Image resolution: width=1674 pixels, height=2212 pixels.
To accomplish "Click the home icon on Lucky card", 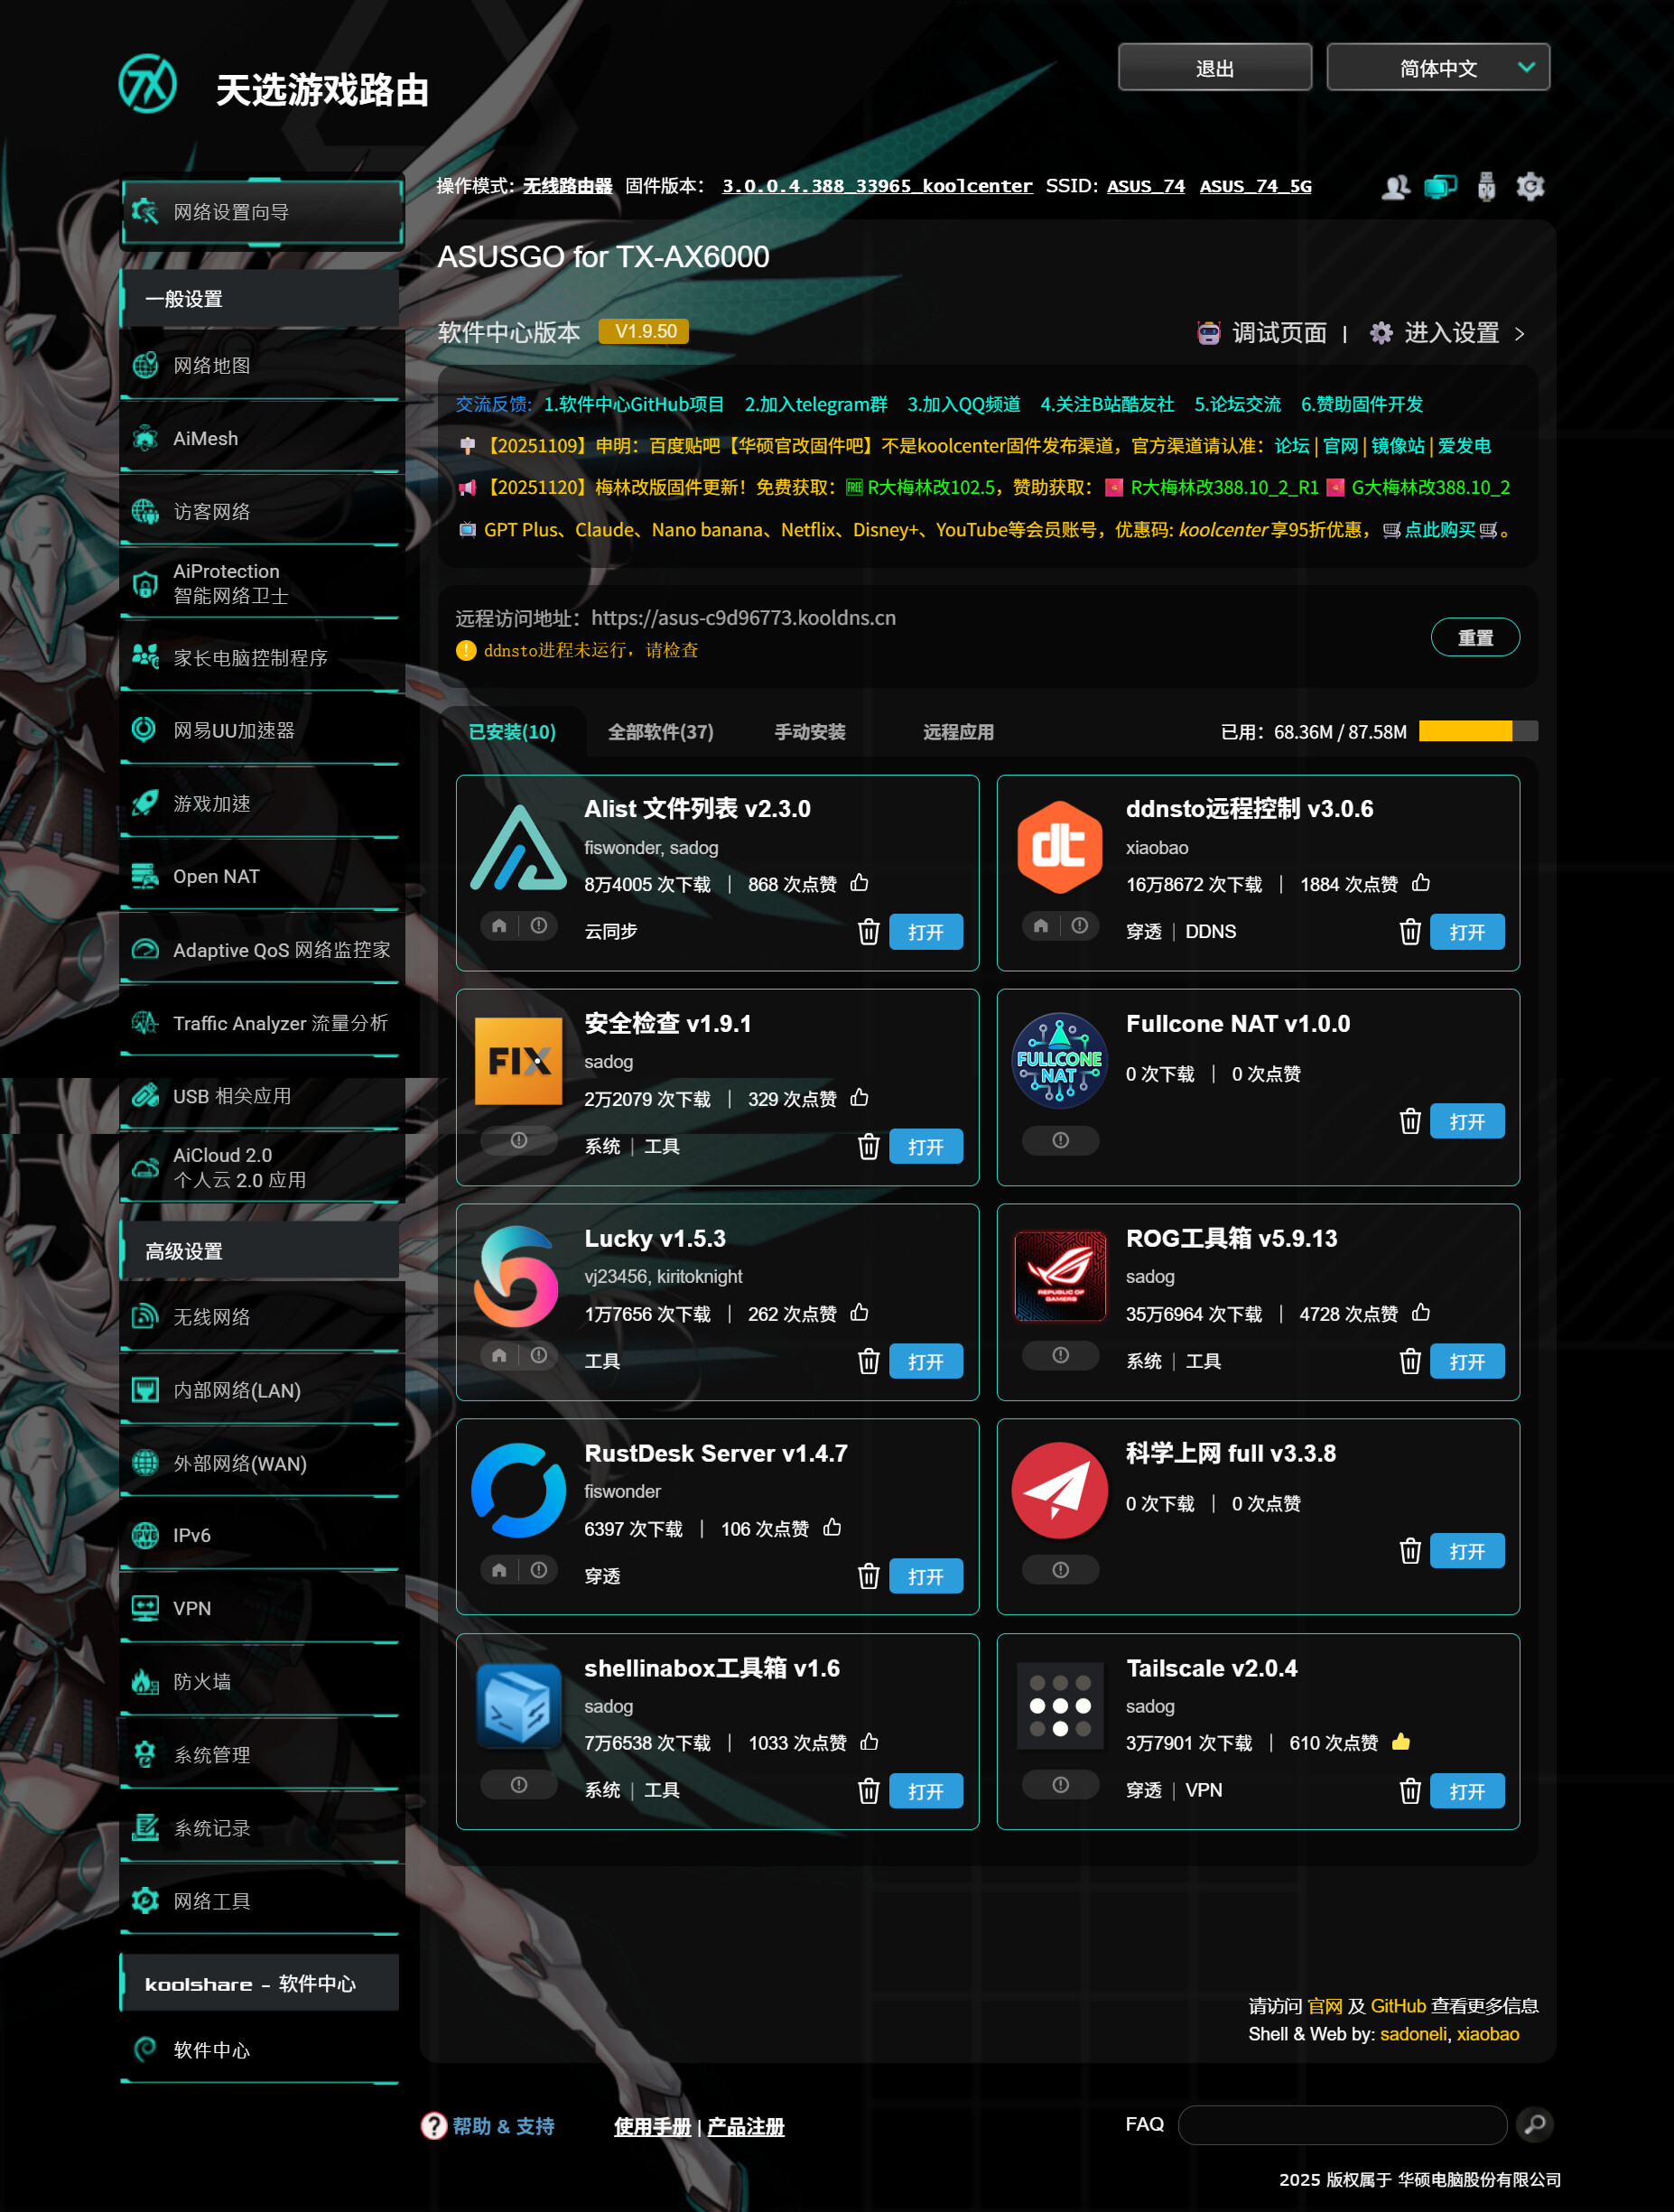I will [x=499, y=1355].
